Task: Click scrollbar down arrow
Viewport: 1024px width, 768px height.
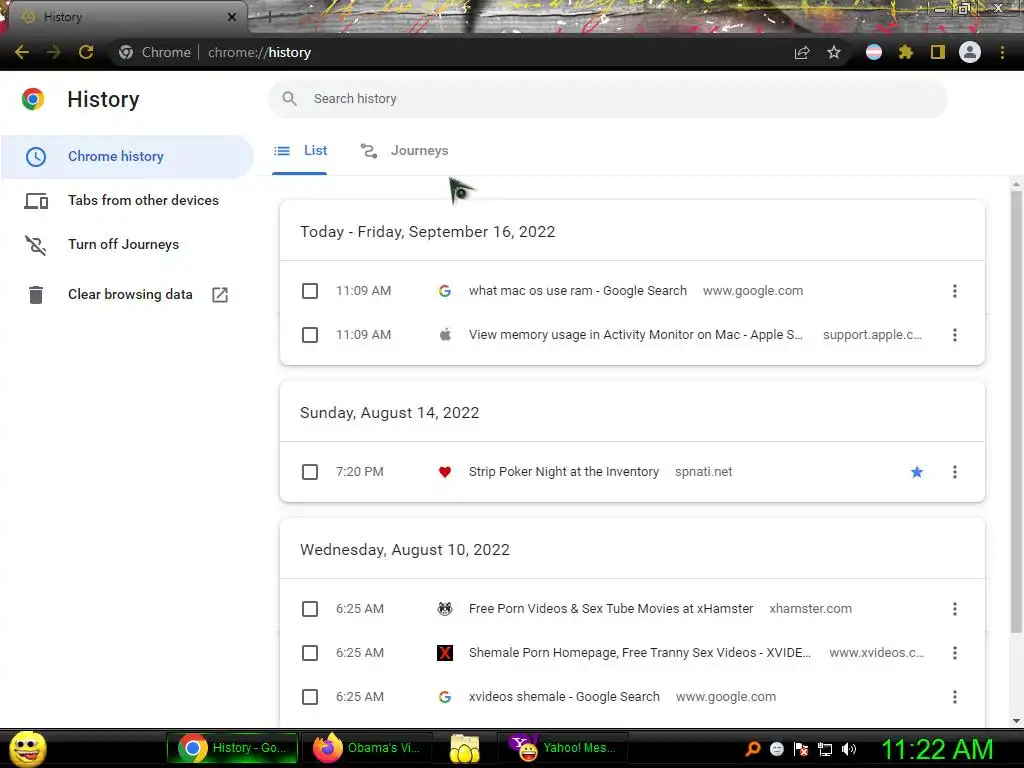Action: 1016,721
